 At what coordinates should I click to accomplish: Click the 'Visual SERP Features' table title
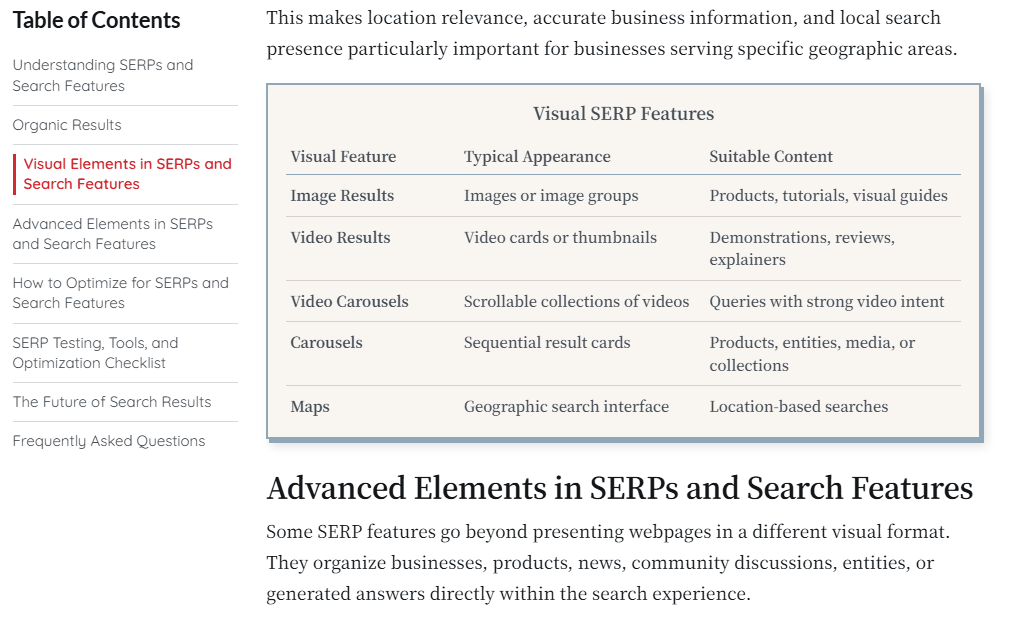coord(623,113)
